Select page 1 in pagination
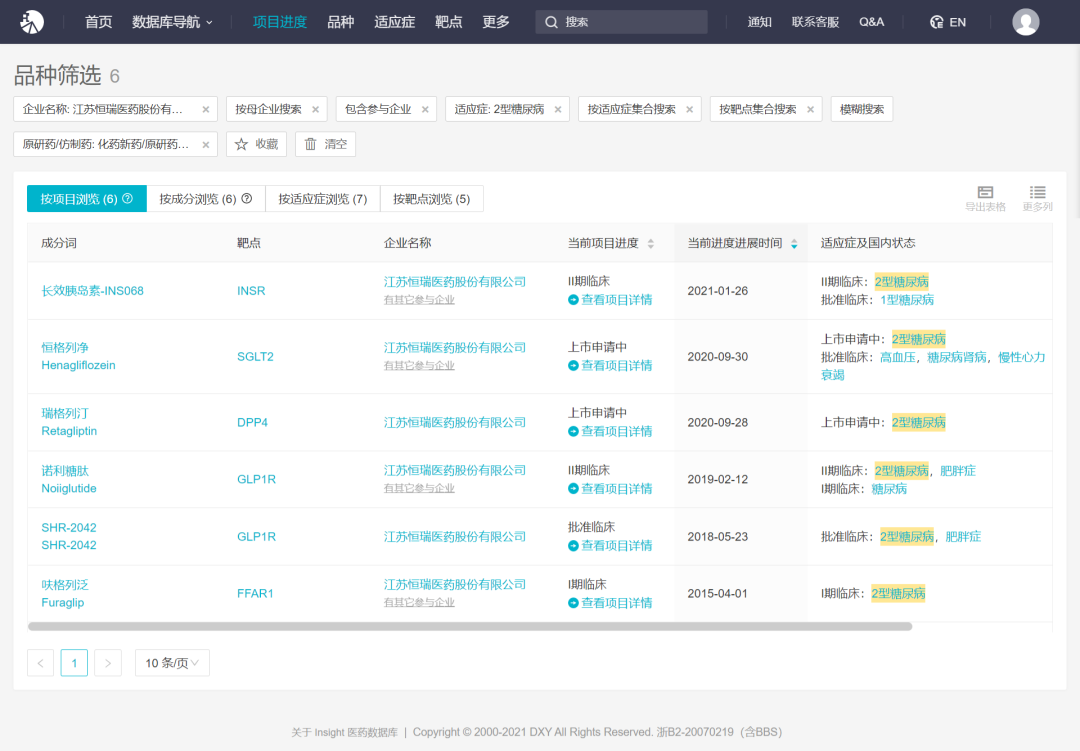1080x751 pixels. (x=74, y=663)
